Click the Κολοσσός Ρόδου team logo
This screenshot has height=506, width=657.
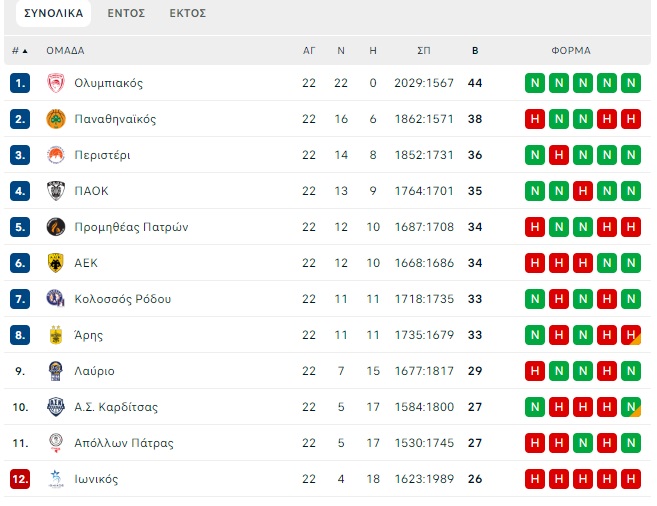(x=56, y=299)
